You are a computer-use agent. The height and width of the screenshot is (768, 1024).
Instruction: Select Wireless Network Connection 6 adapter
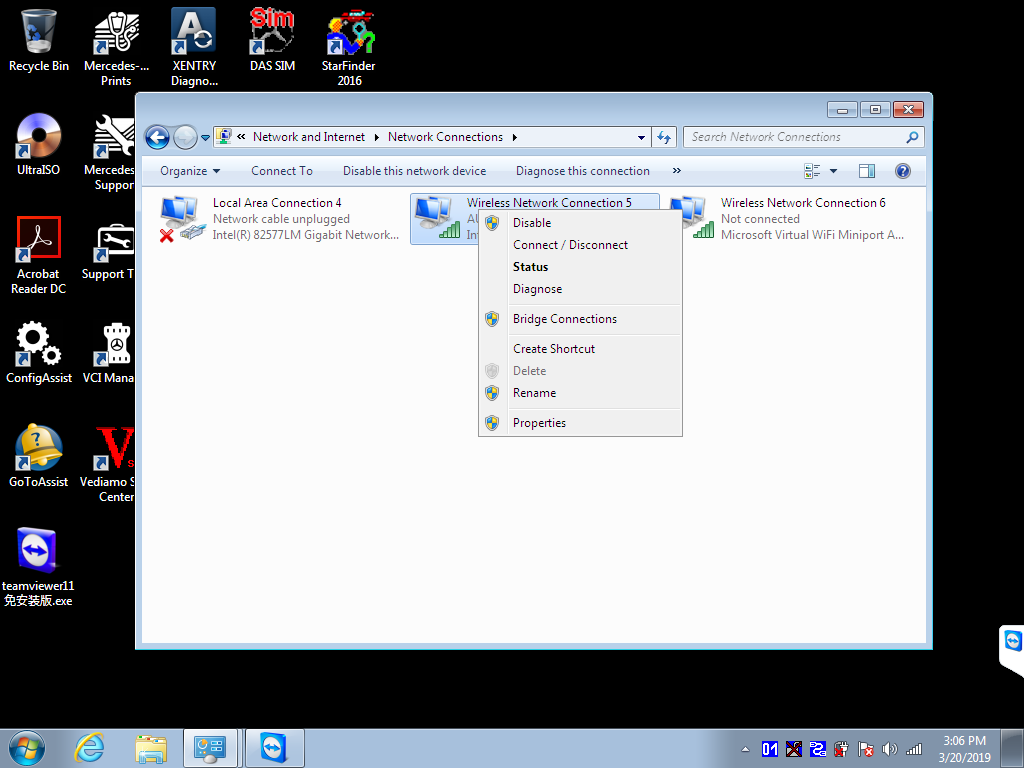tap(789, 219)
